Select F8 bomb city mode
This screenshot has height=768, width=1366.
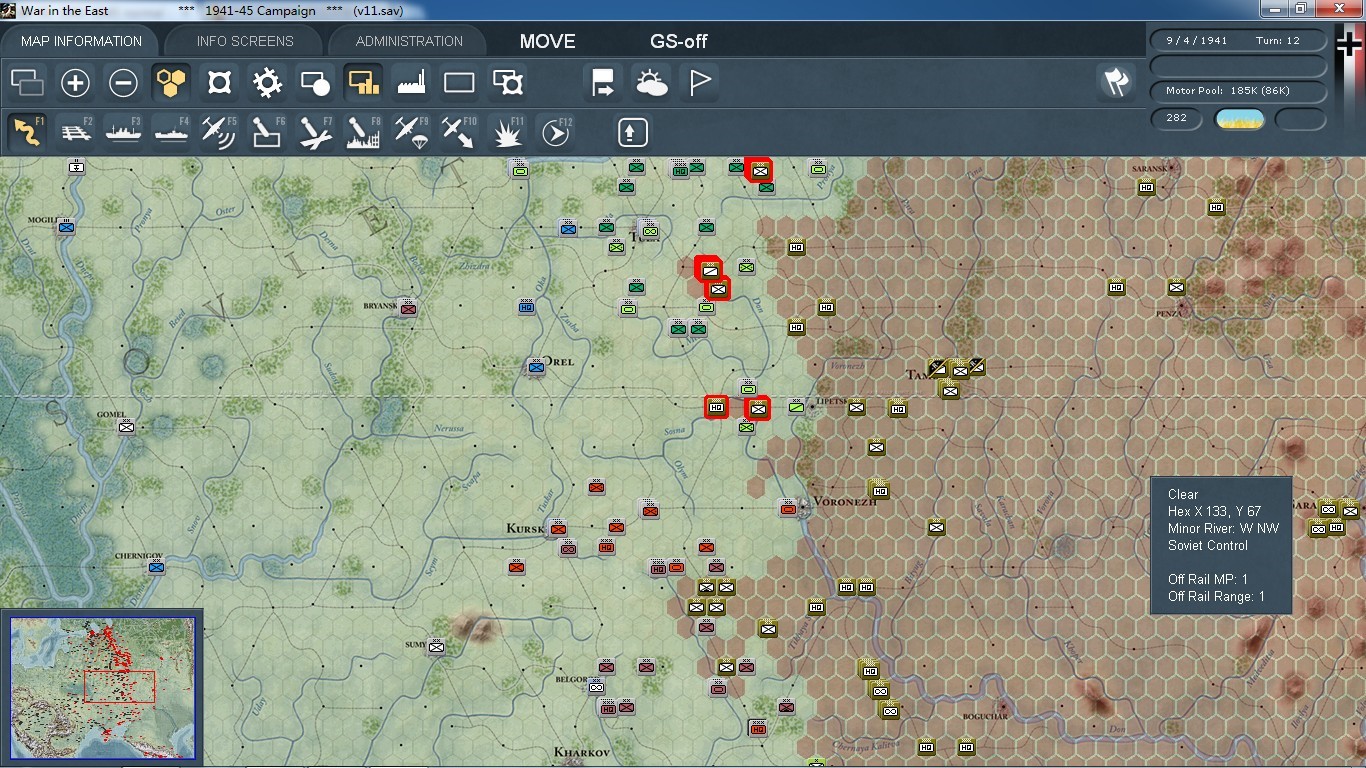(x=363, y=132)
